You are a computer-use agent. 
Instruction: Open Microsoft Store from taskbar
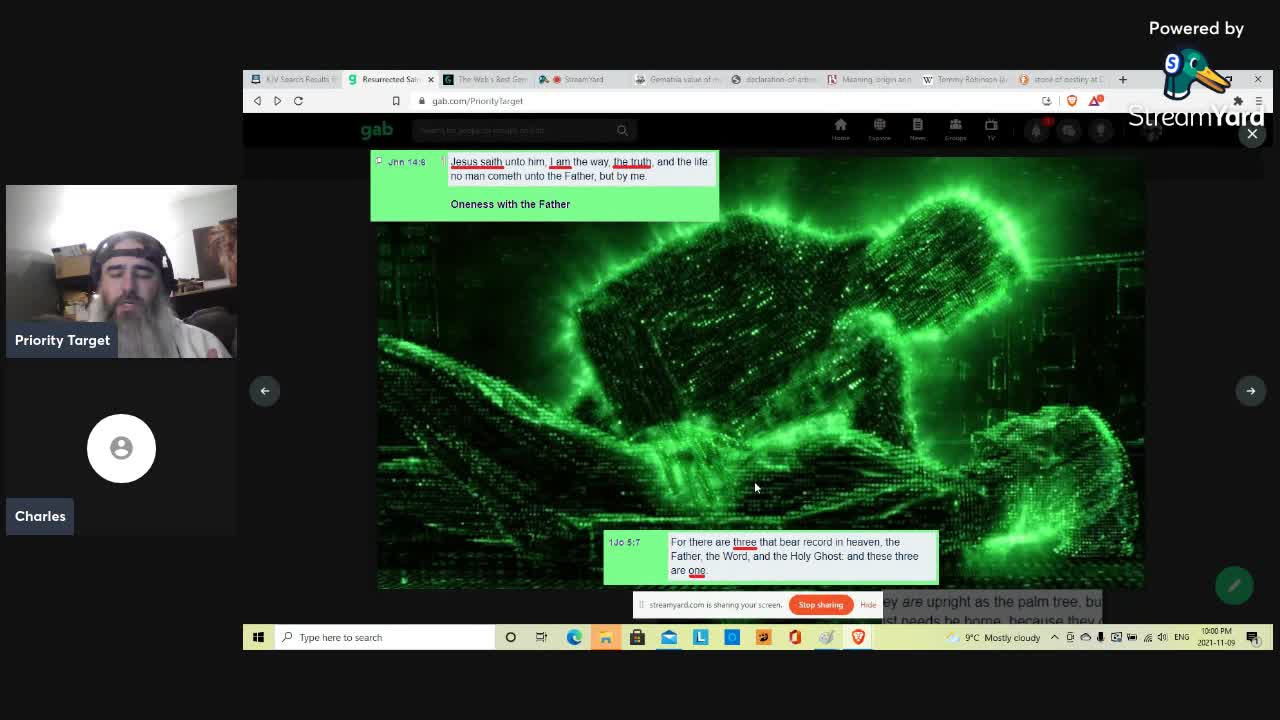[x=637, y=637]
